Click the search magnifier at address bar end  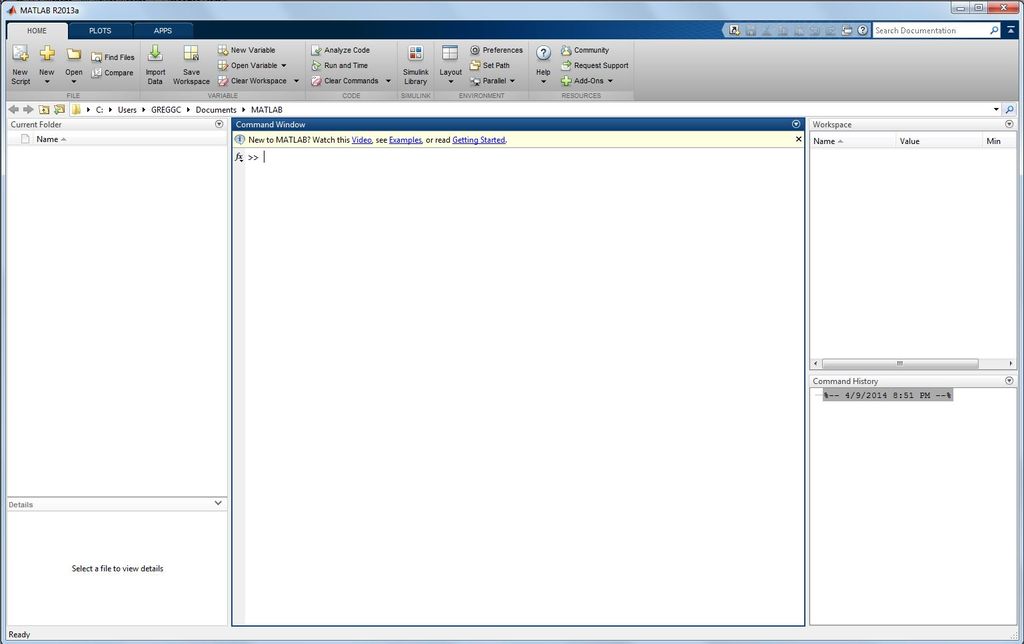[x=1010, y=110]
